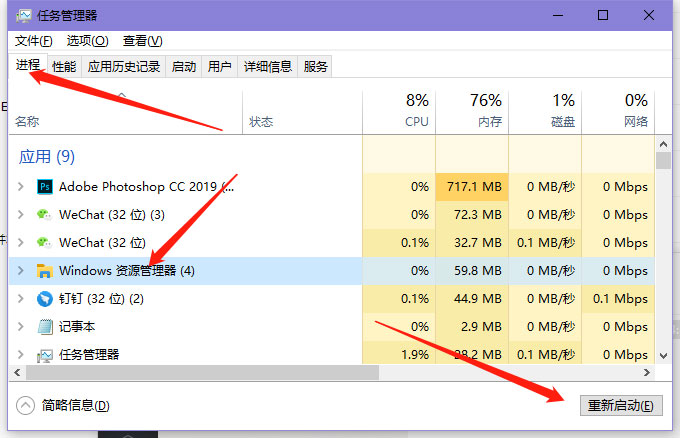Expand the 任务管理器 process row
680x438 pixels.
pyautogui.click(x=20, y=354)
